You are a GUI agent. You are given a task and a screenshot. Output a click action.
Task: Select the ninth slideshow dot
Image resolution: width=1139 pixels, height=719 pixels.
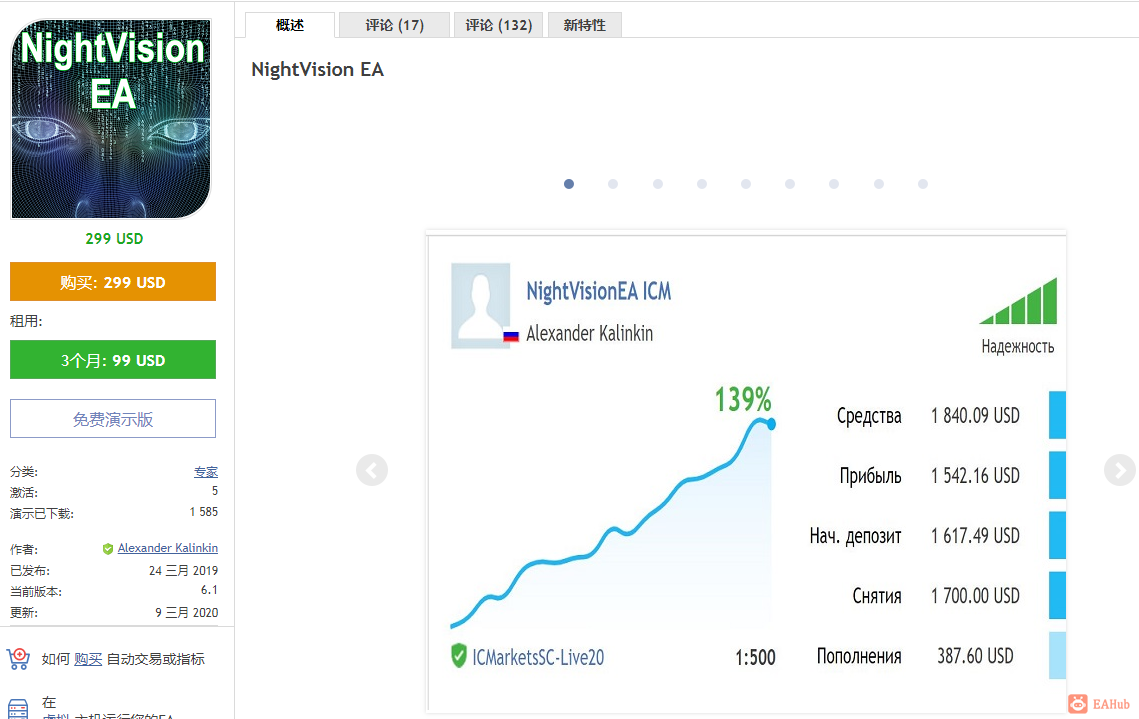click(x=923, y=184)
